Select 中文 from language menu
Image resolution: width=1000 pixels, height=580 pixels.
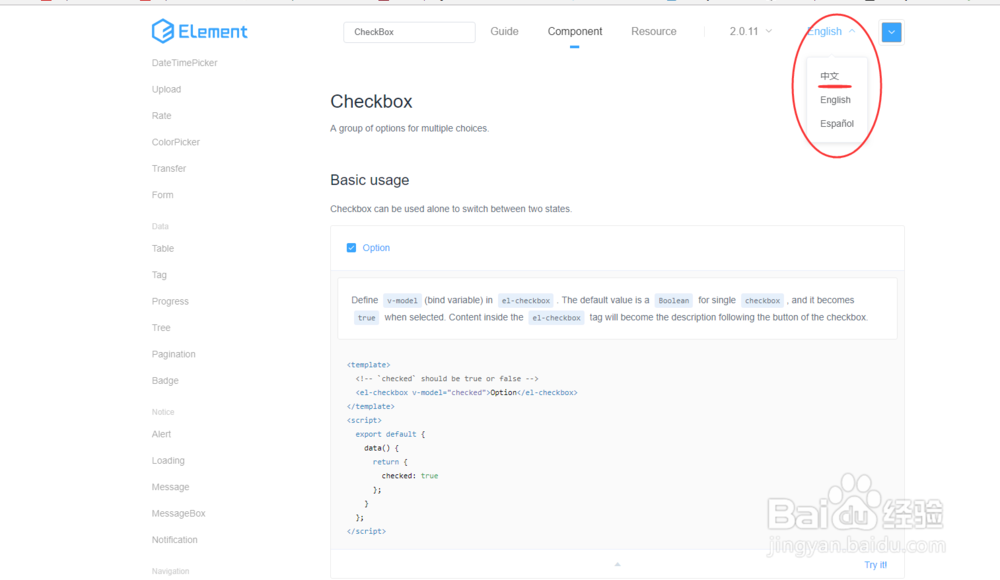(830, 76)
